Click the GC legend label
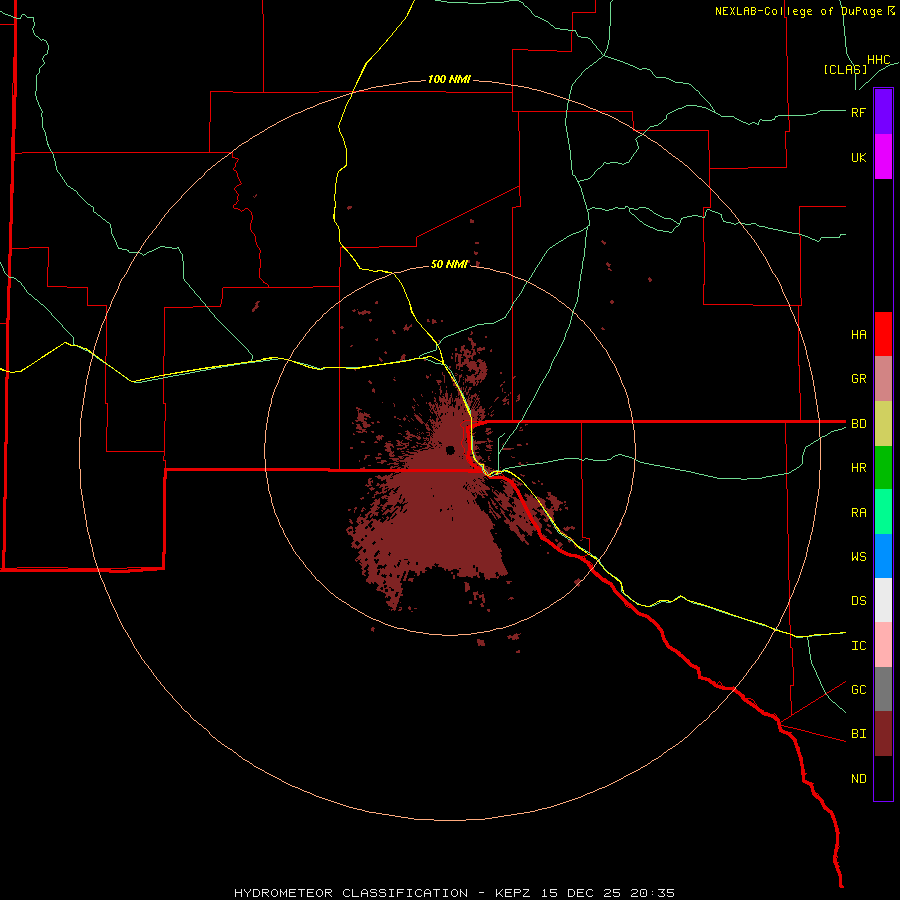 858,690
